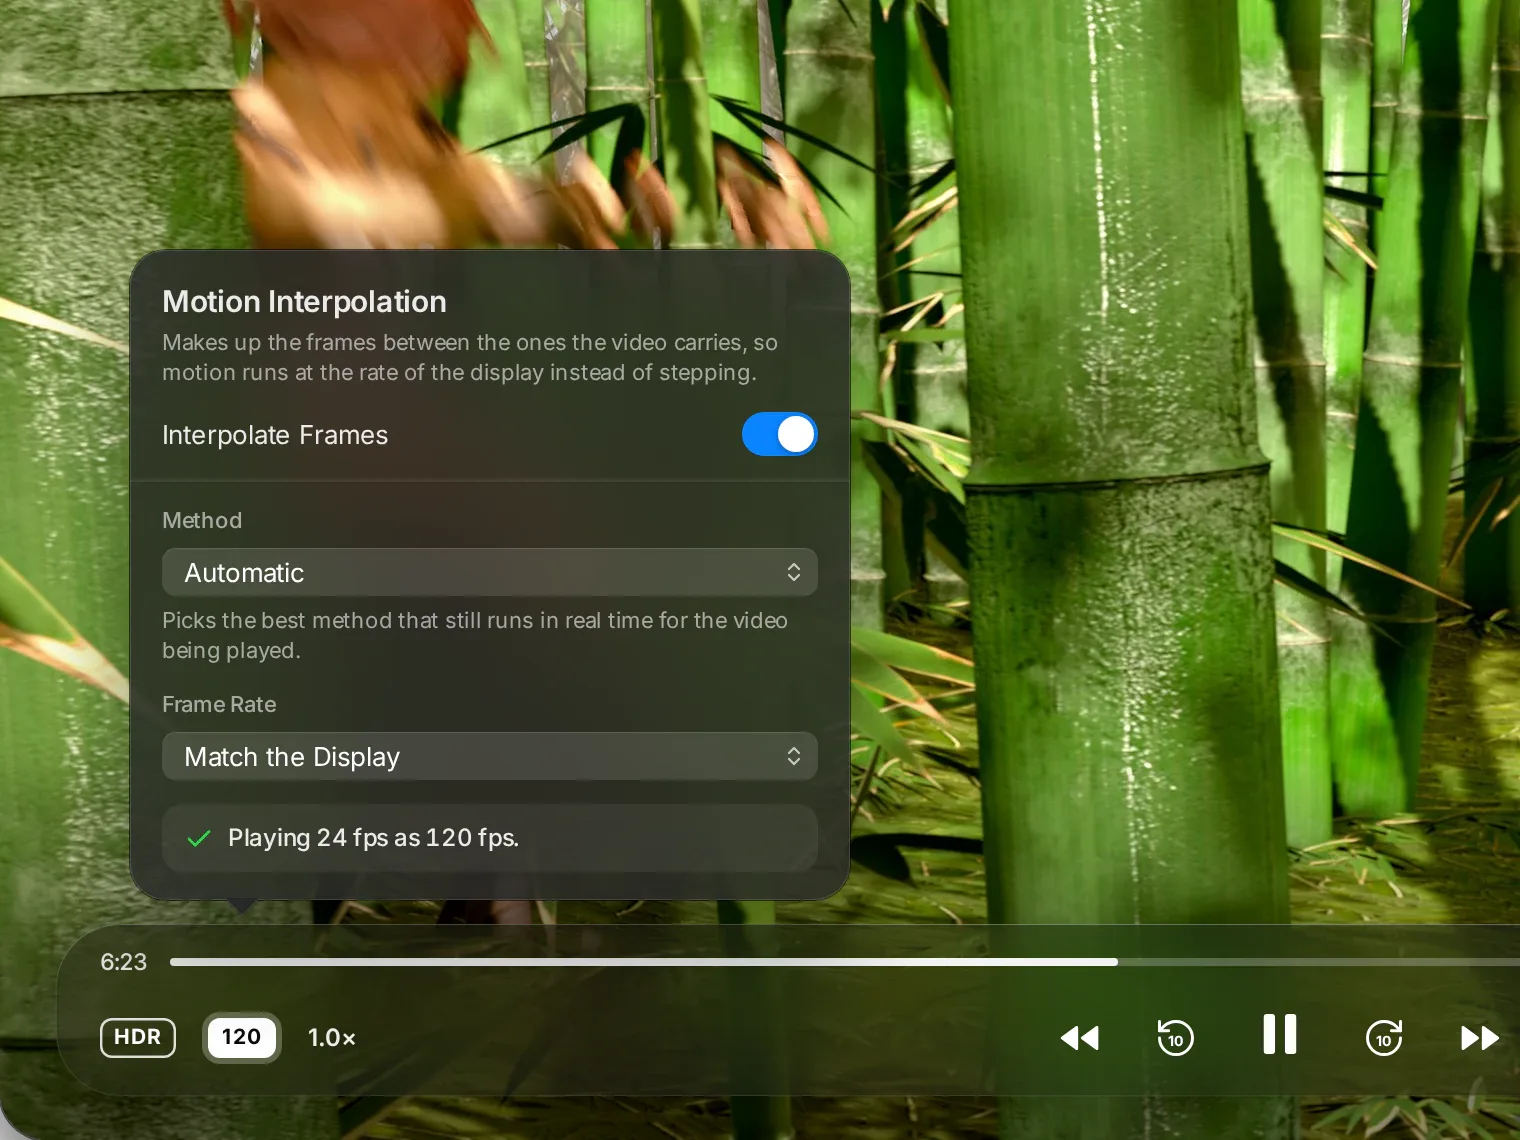Click the Frame Rate section label
The image size is (1520, 1140).
[x=219, y=704]
